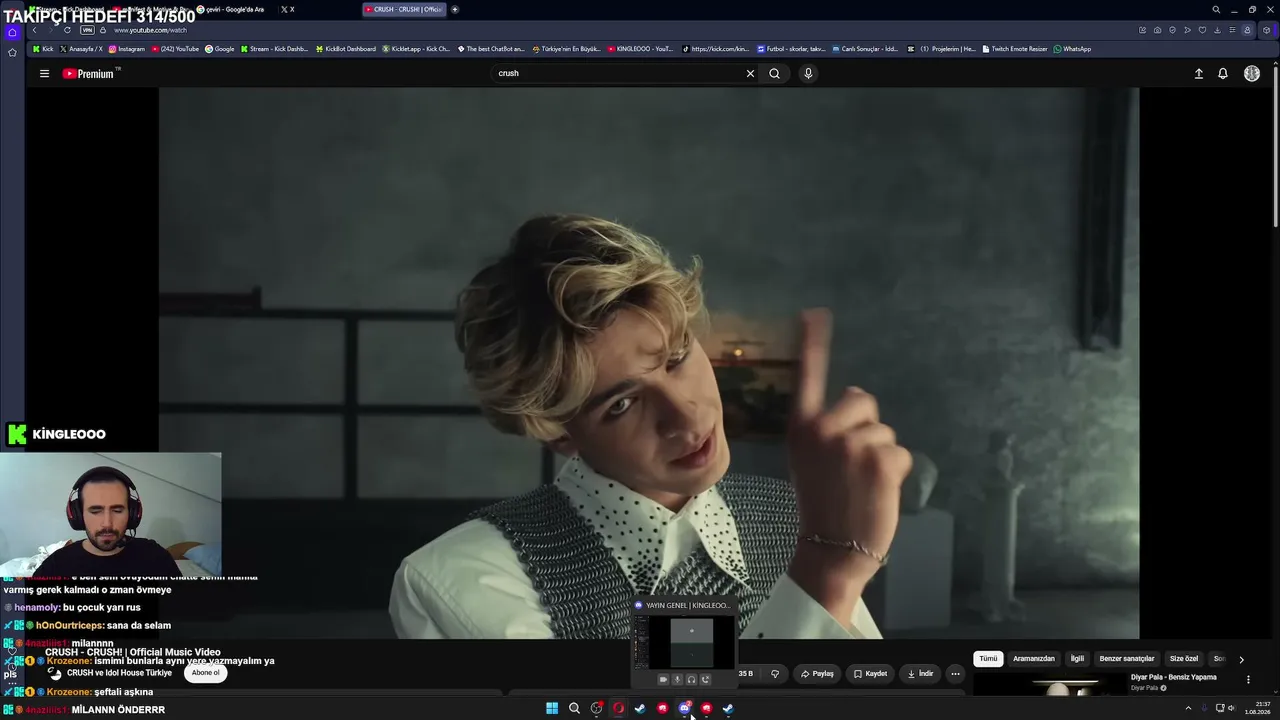Open Opera sidebar home icon
The width and height of the screenshot is (1280, 720).
coord(12,32)
